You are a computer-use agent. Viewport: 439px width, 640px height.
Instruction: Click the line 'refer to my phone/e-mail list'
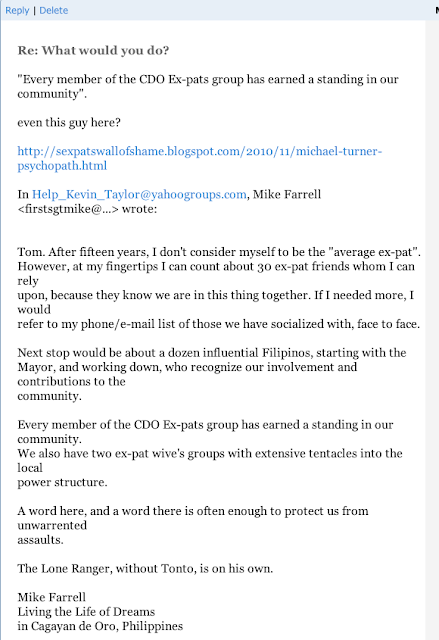click(x=219, y=324)
